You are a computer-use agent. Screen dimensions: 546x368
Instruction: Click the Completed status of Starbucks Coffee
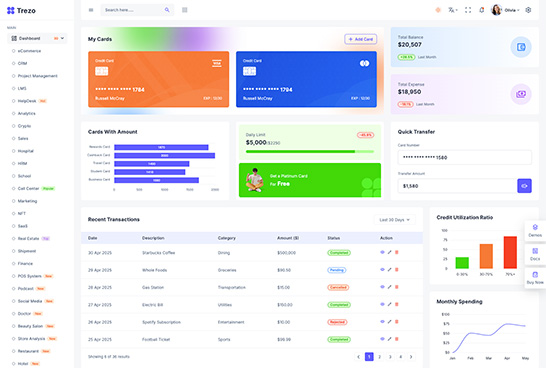[x=339, y=253]
